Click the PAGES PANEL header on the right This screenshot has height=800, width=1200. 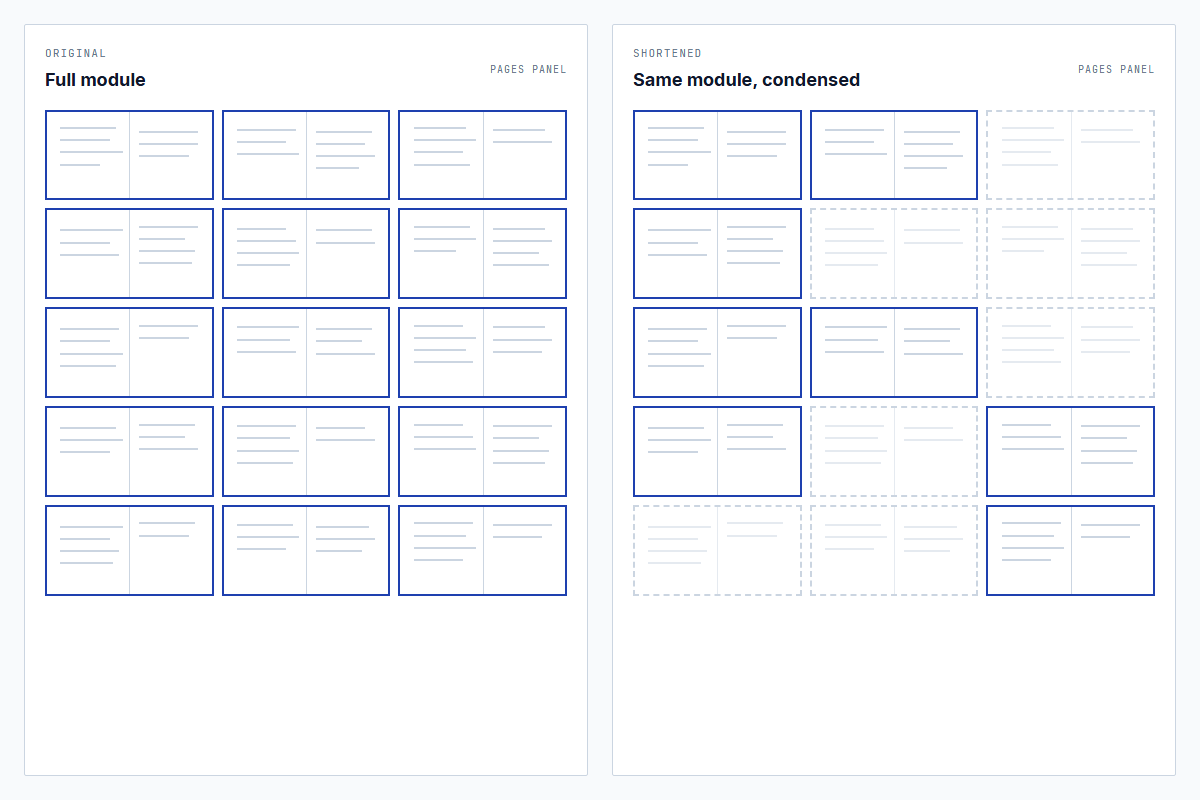click(1115, 69)
